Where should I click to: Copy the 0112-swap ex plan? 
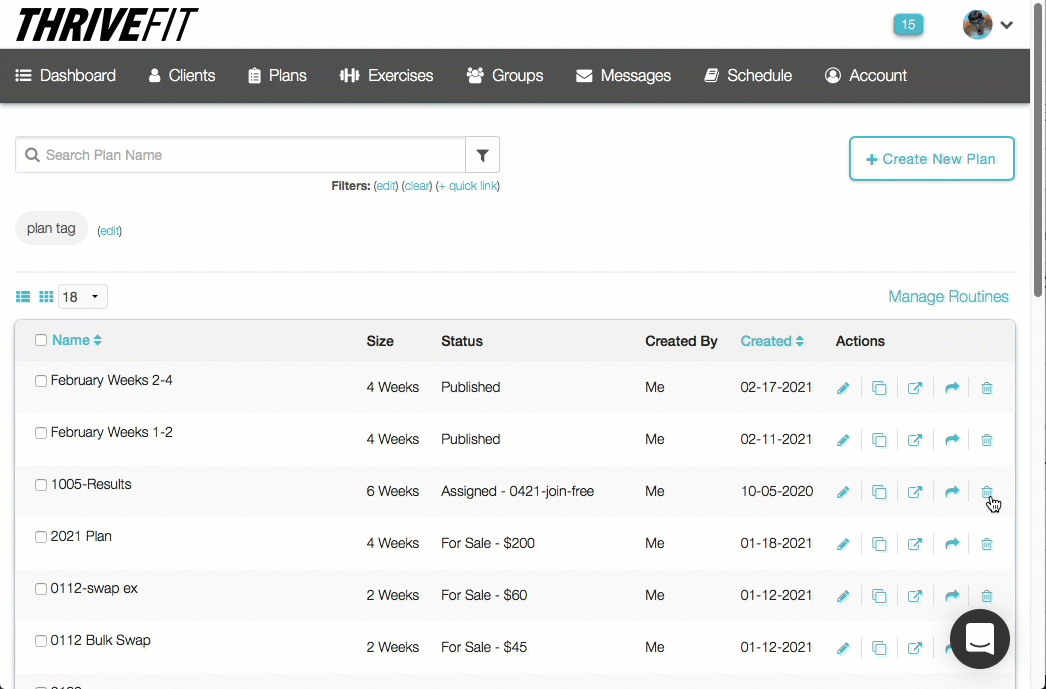879,596
